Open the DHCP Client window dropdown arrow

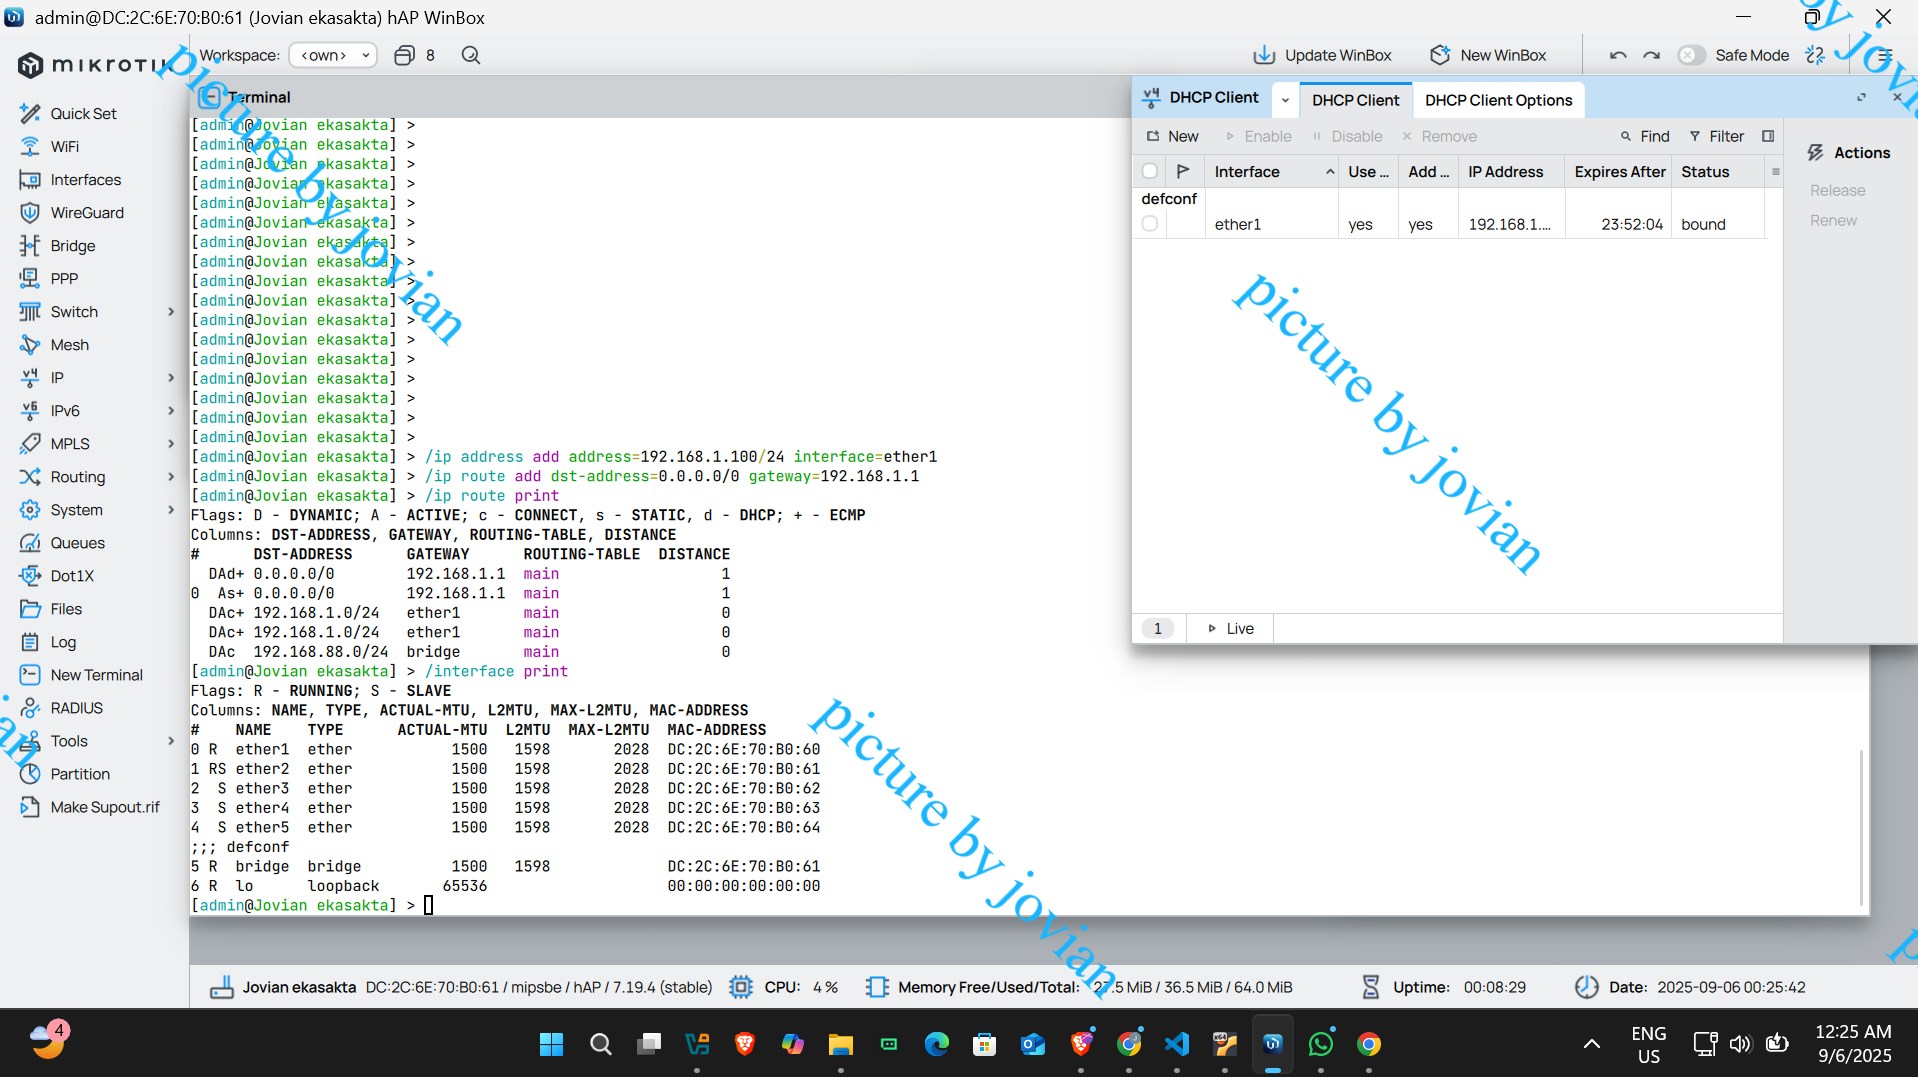1285,100
